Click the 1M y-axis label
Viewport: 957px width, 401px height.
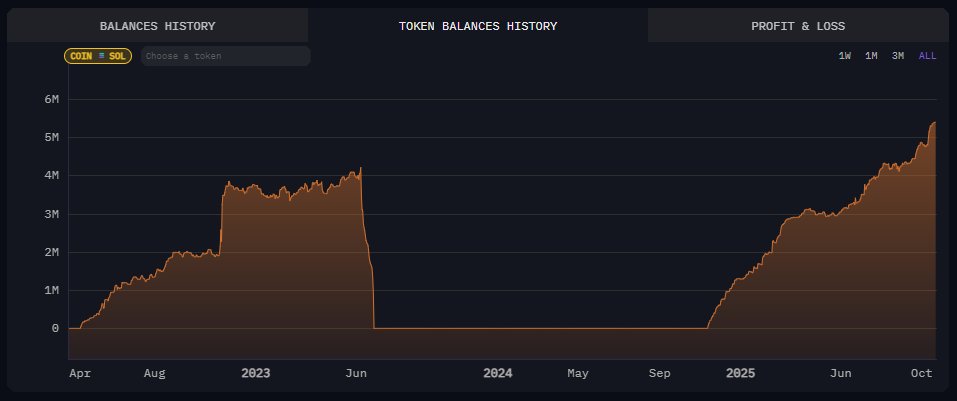pyautogui.click(x=52, y=291)
